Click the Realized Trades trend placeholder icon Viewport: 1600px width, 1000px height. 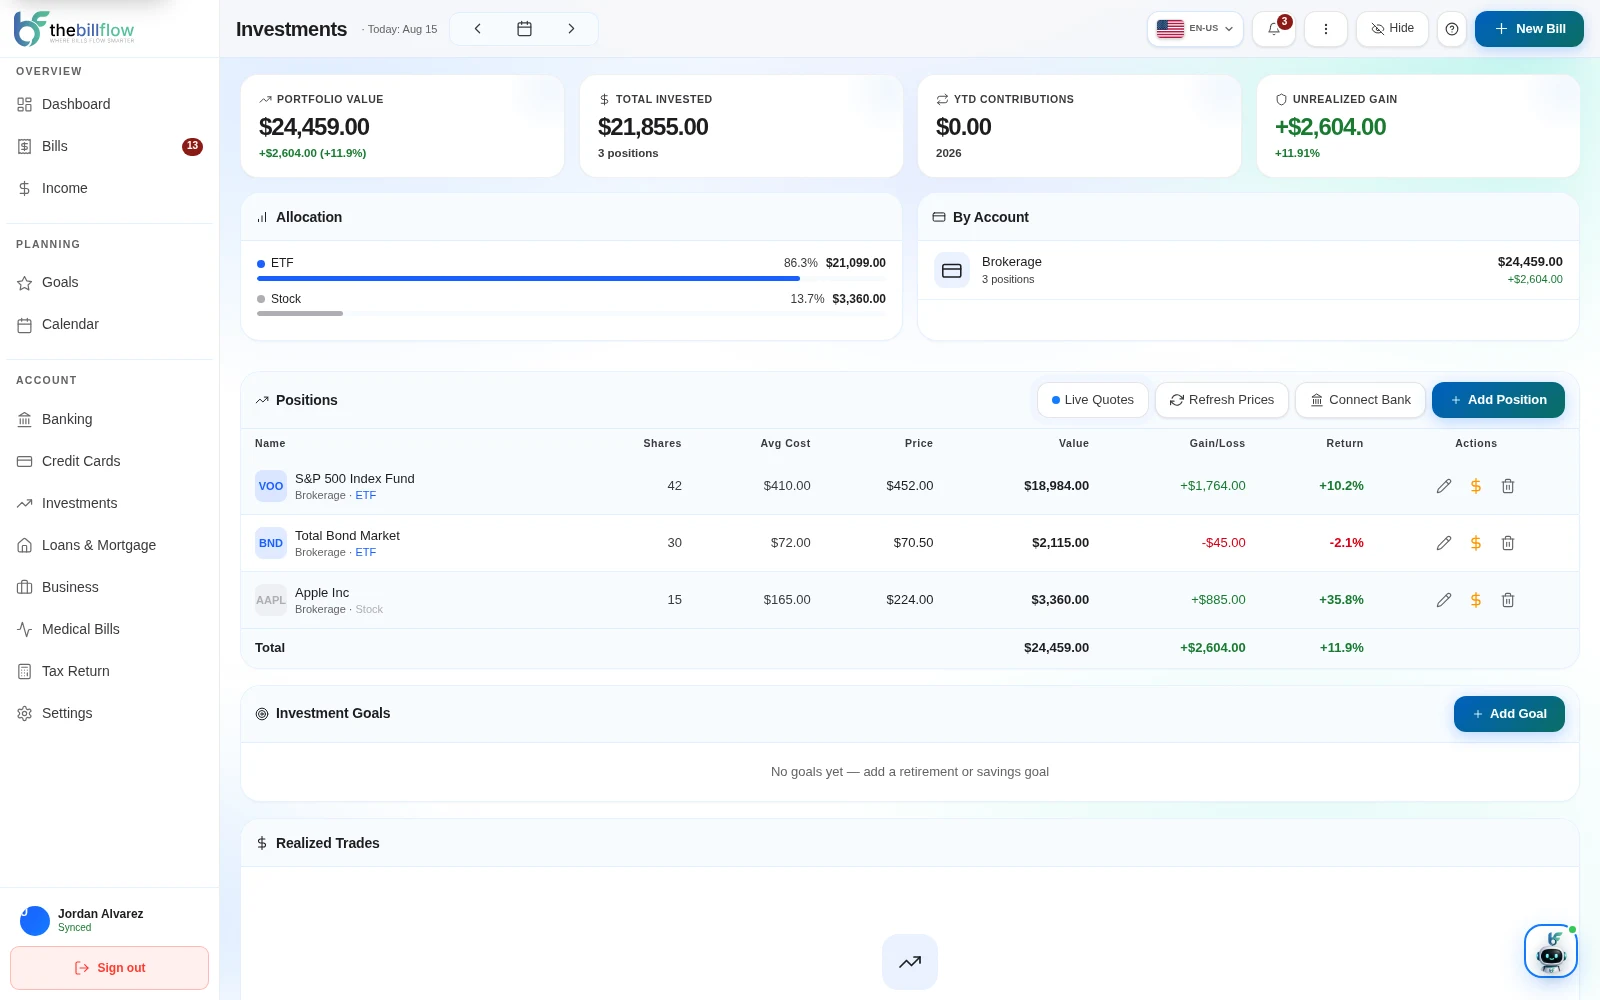[910, 962]
